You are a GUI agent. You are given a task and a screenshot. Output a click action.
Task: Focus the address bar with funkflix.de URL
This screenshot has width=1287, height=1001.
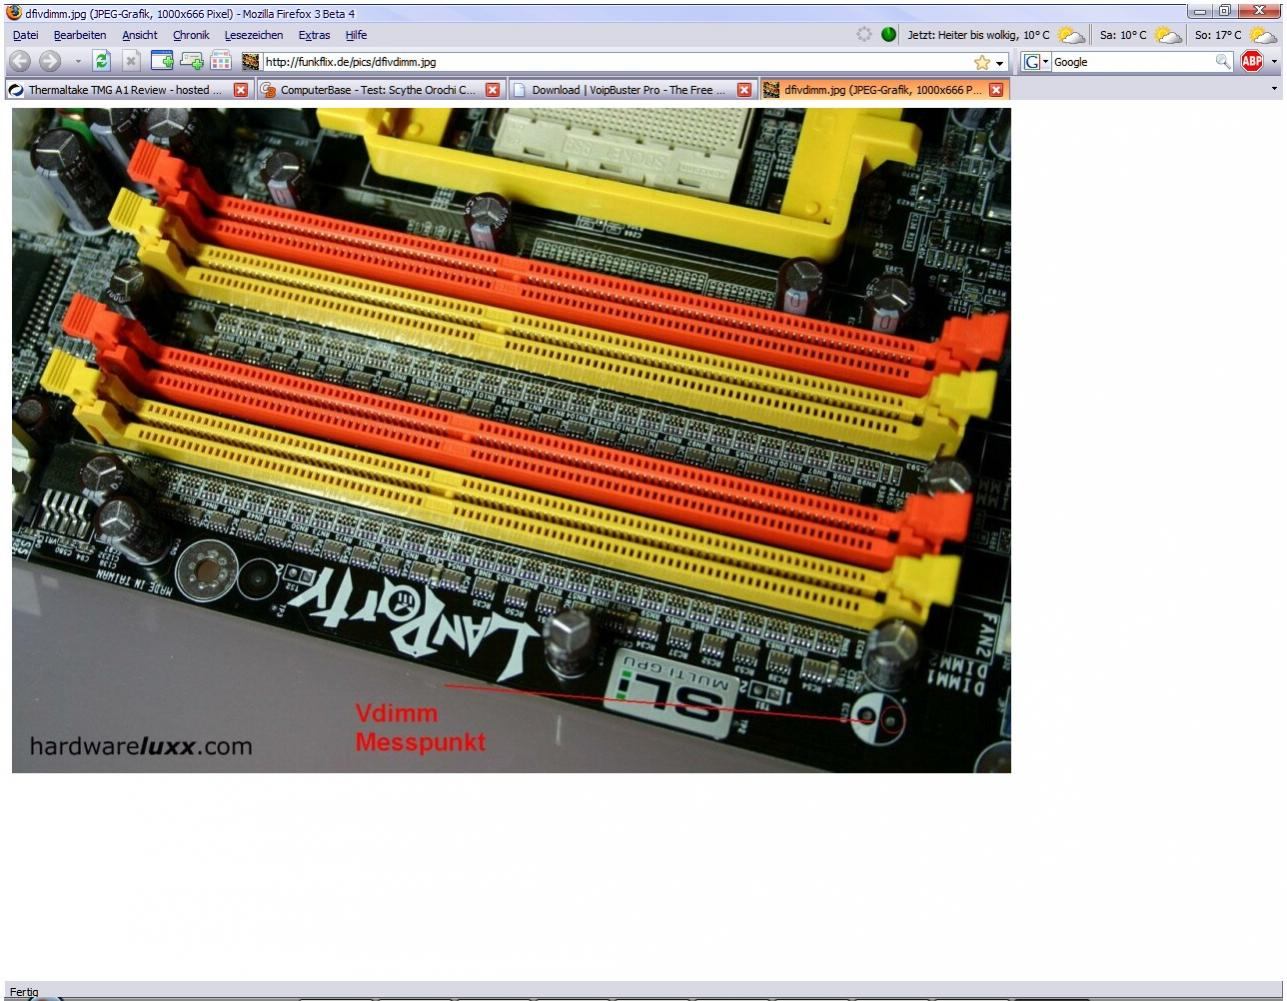[616, 62]
